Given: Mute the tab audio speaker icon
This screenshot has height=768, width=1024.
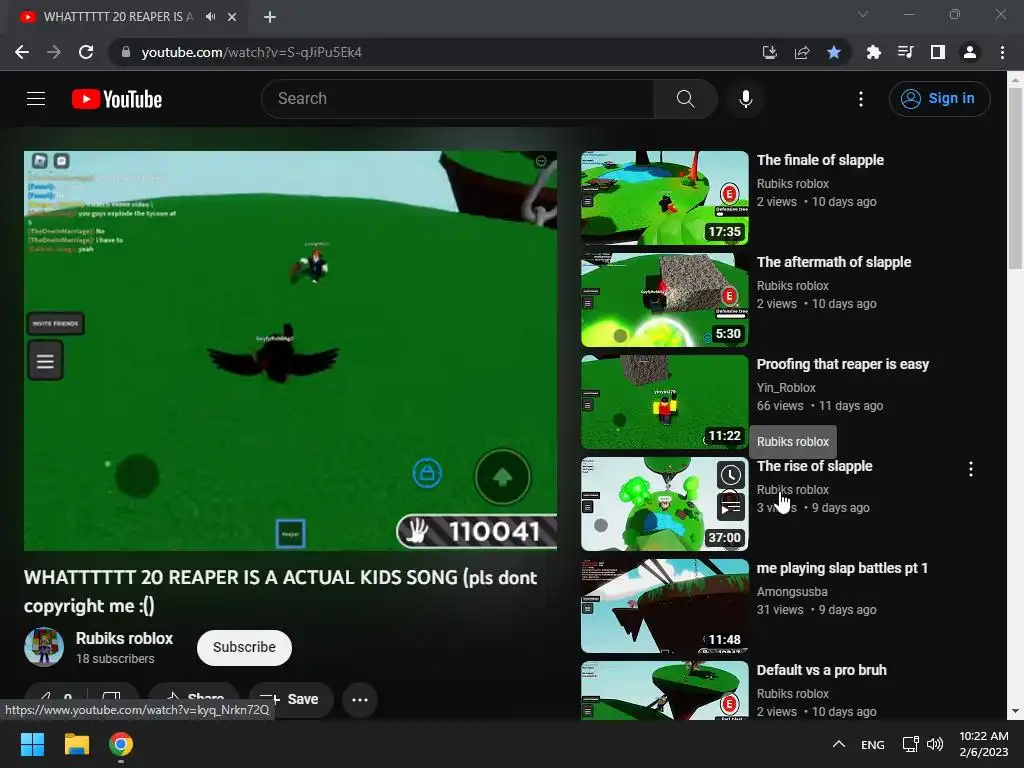Looking at the screenshot, I should [210, 17].
